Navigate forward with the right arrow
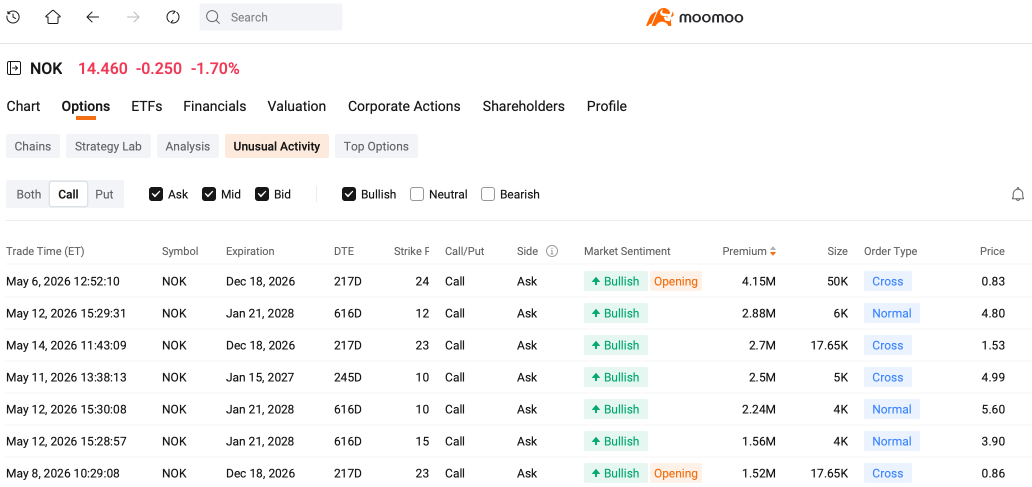The width and height of the screenshot is (1032, 487). [134, 17]
